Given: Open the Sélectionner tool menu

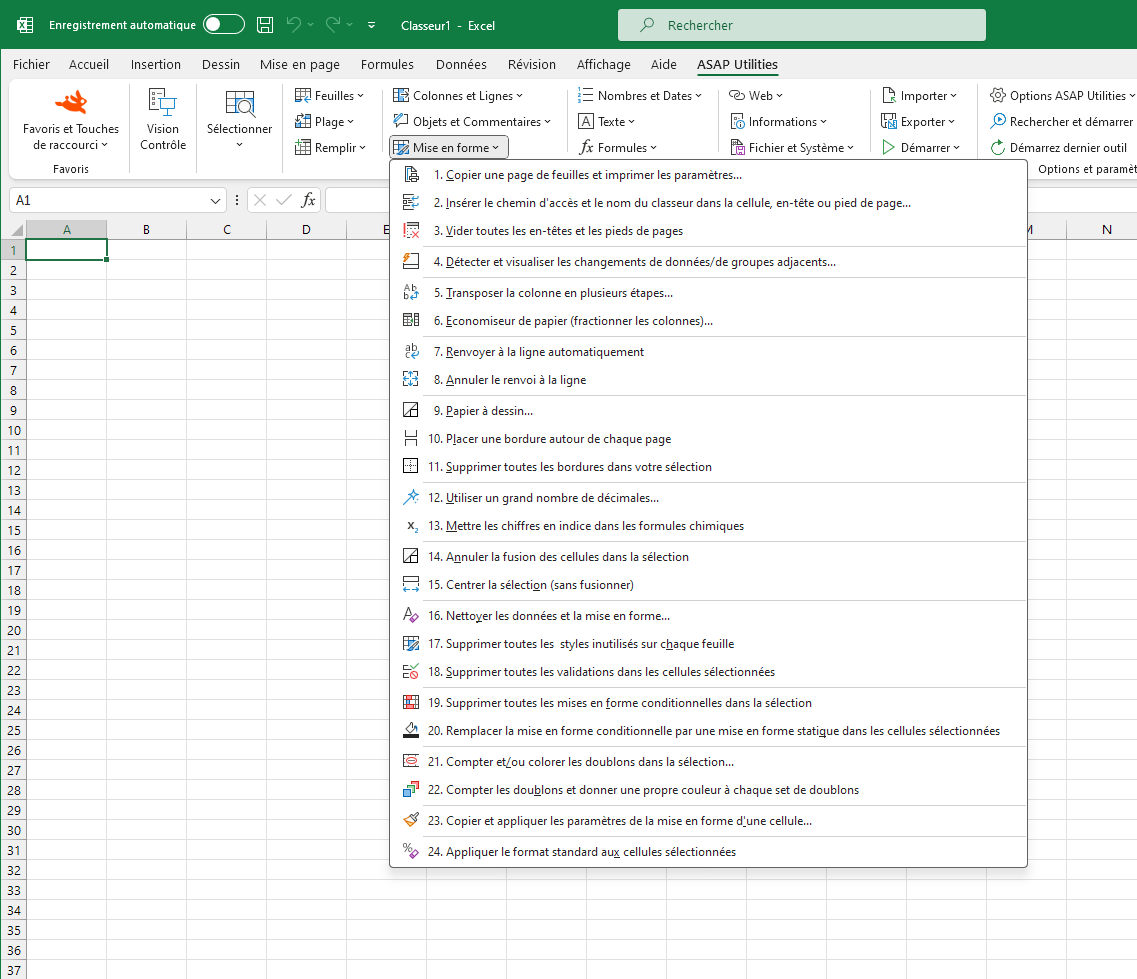Looking at the screenshot, I should [239, 120].
